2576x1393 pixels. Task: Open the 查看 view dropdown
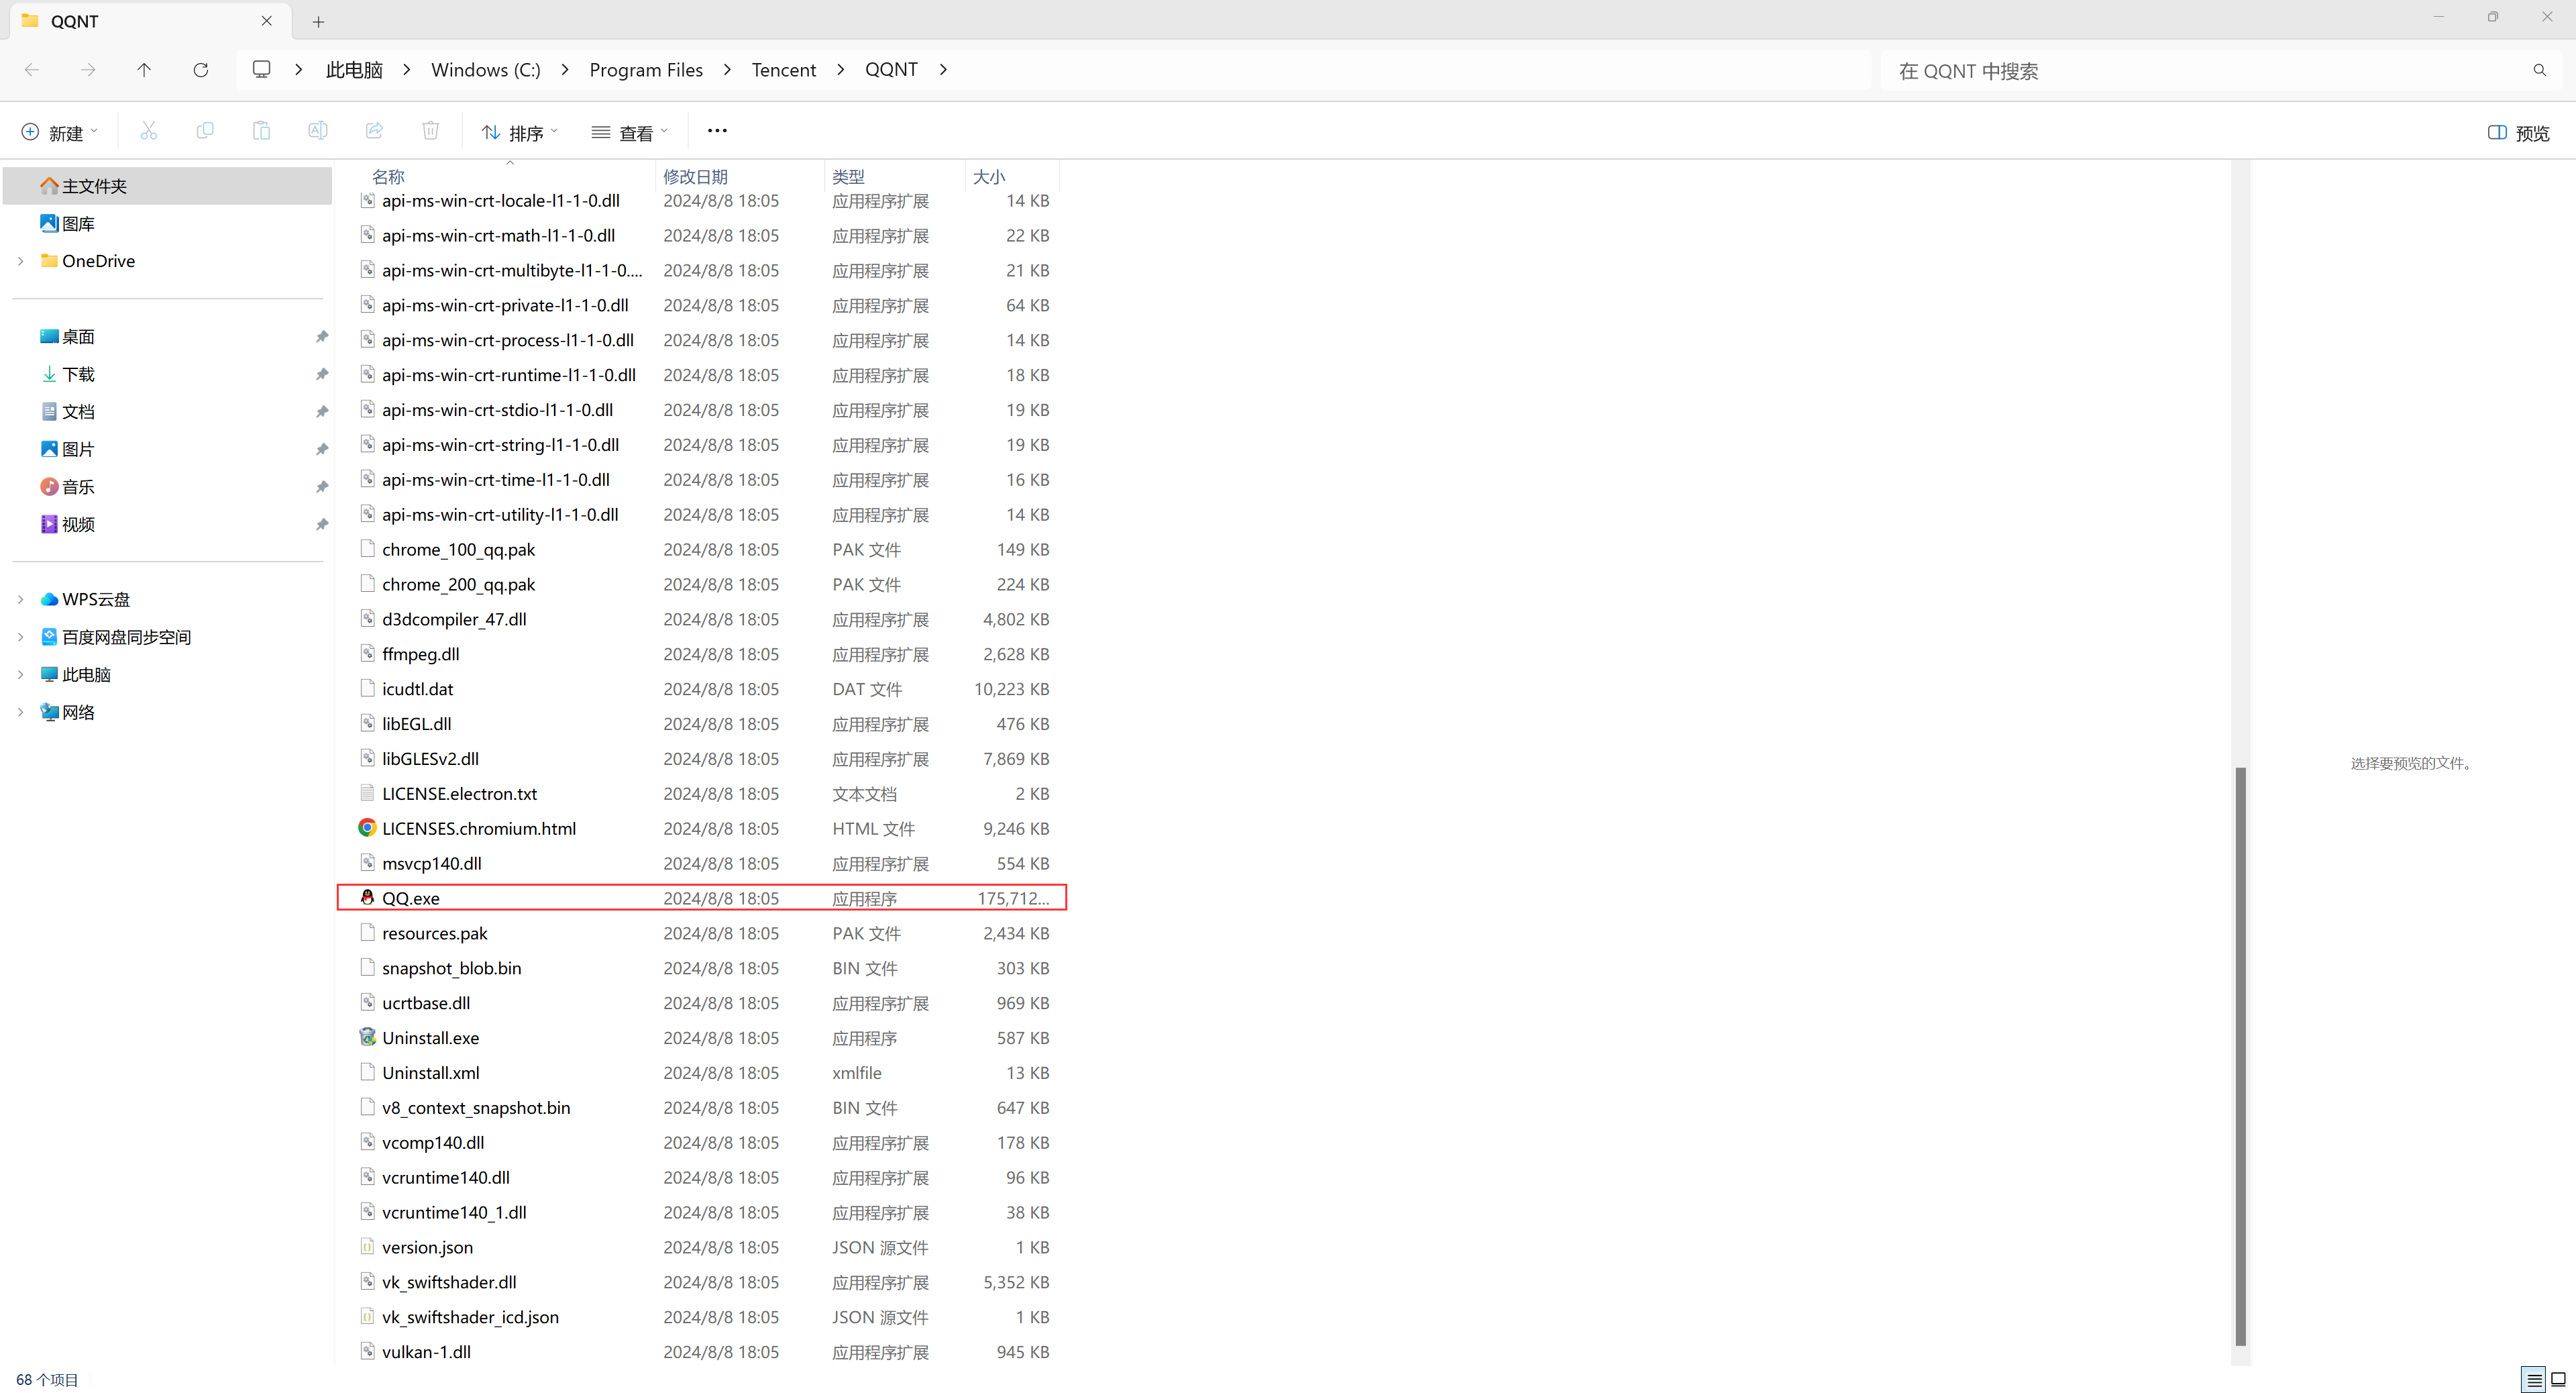(629, 133)
